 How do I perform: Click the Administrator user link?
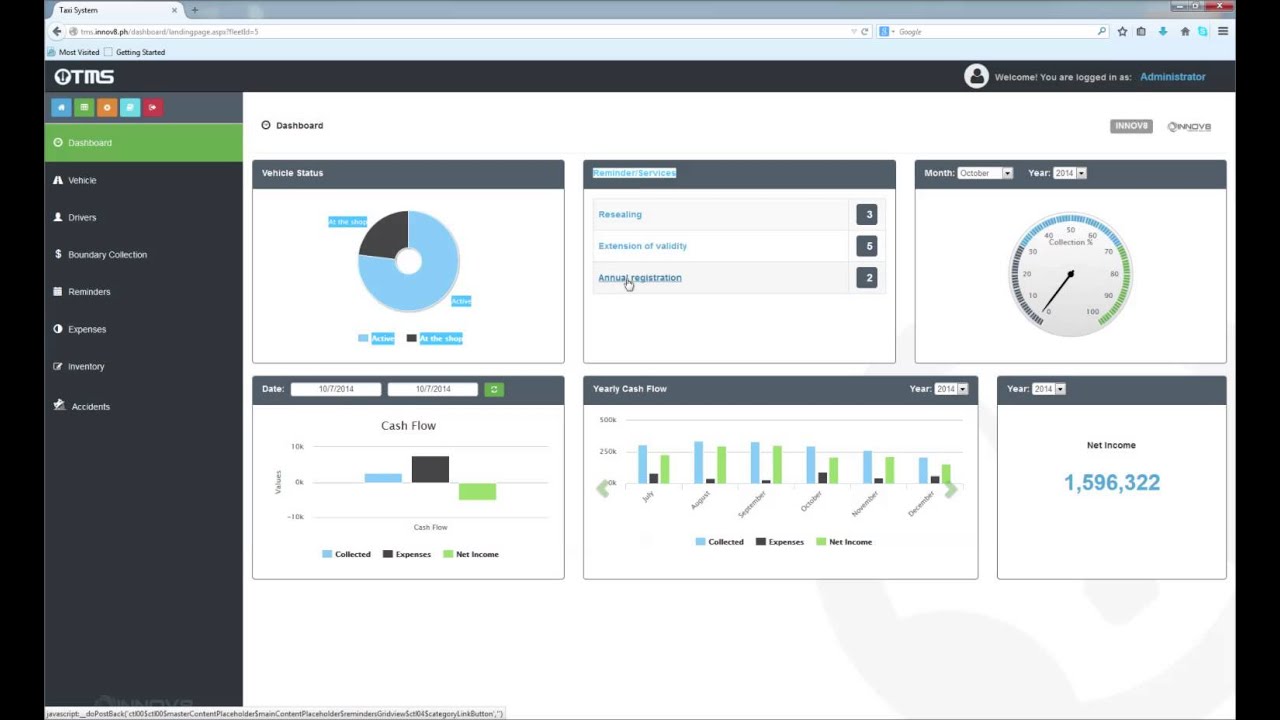tap(1172, 77)
